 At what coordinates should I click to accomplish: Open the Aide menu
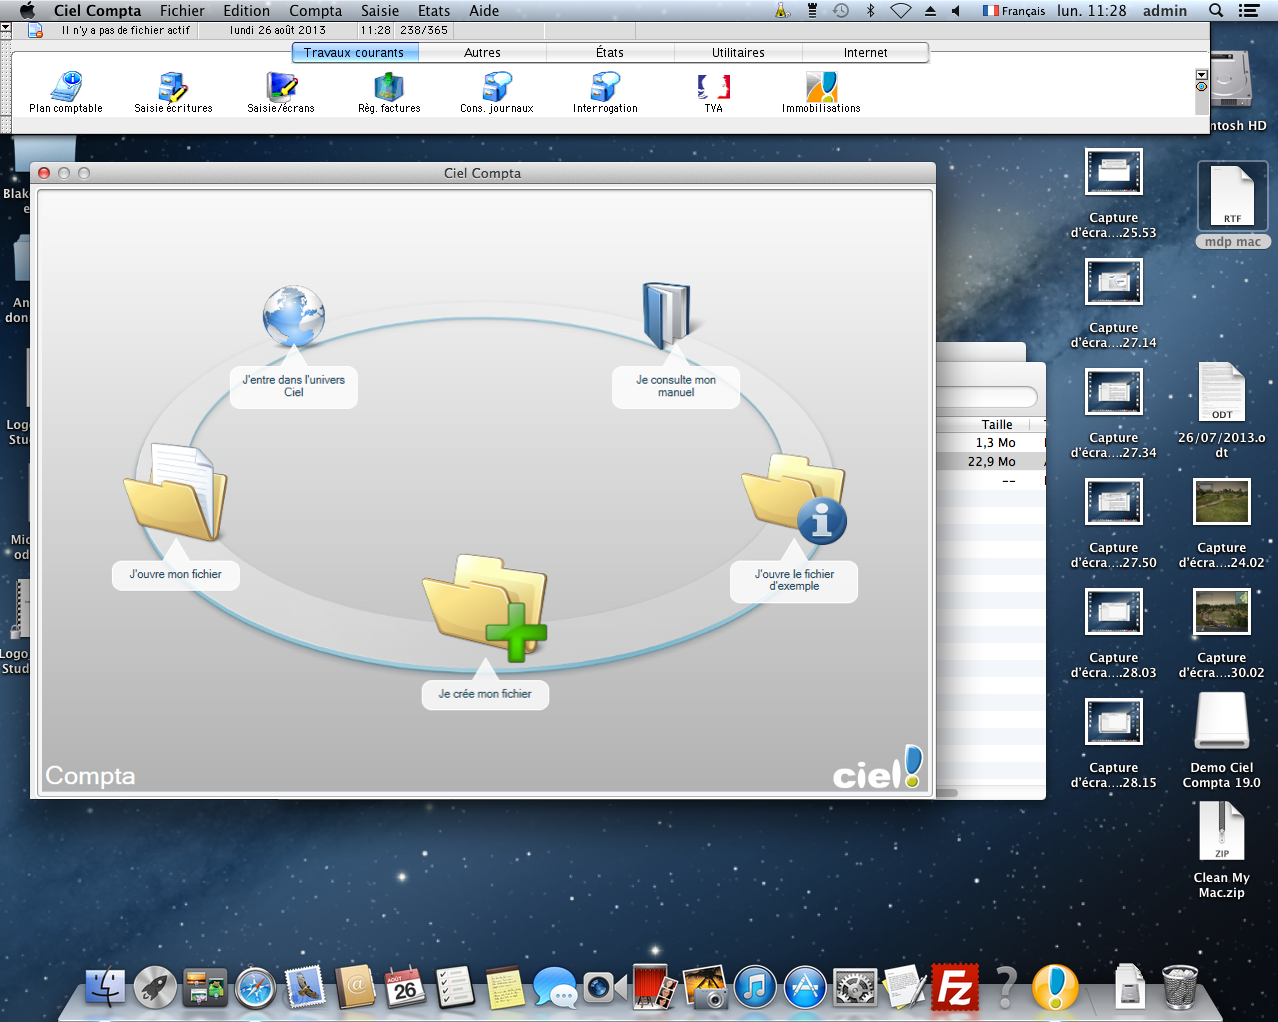[x=484, y=11]
